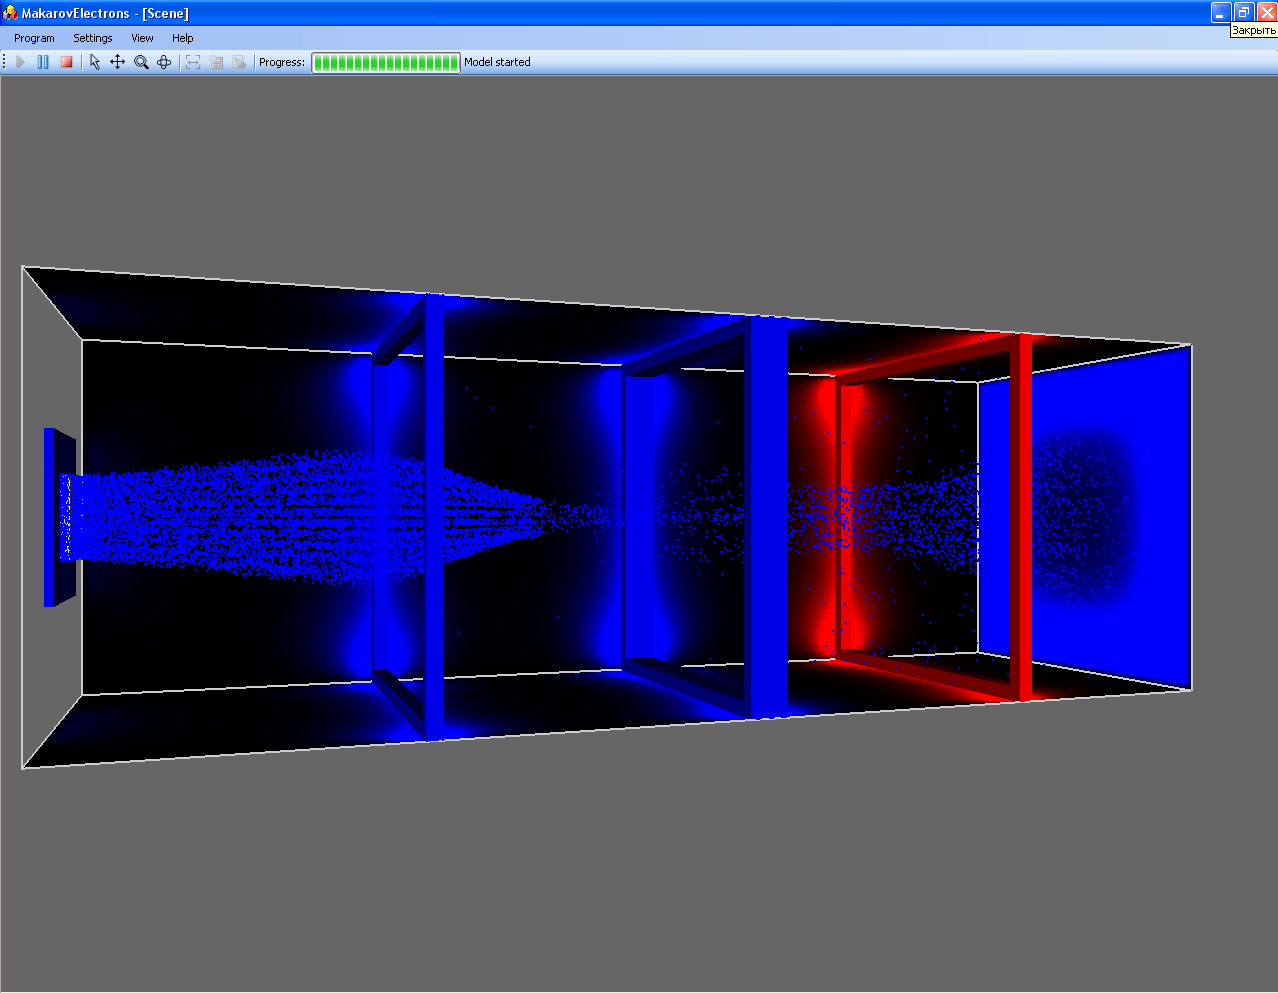Open the View menu
The height and width of the screenshot is (993, 1278).
(142, 38)
